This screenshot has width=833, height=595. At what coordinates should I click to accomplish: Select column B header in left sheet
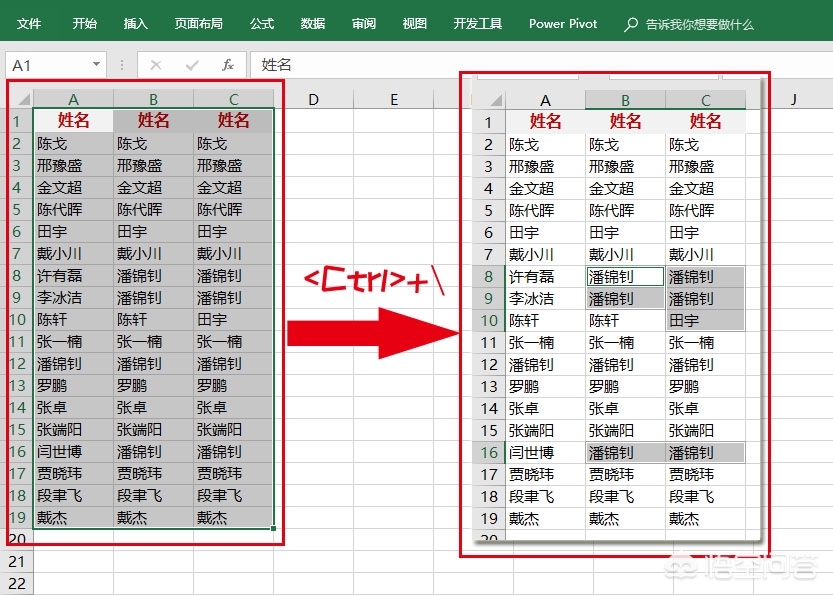[154, 99]
